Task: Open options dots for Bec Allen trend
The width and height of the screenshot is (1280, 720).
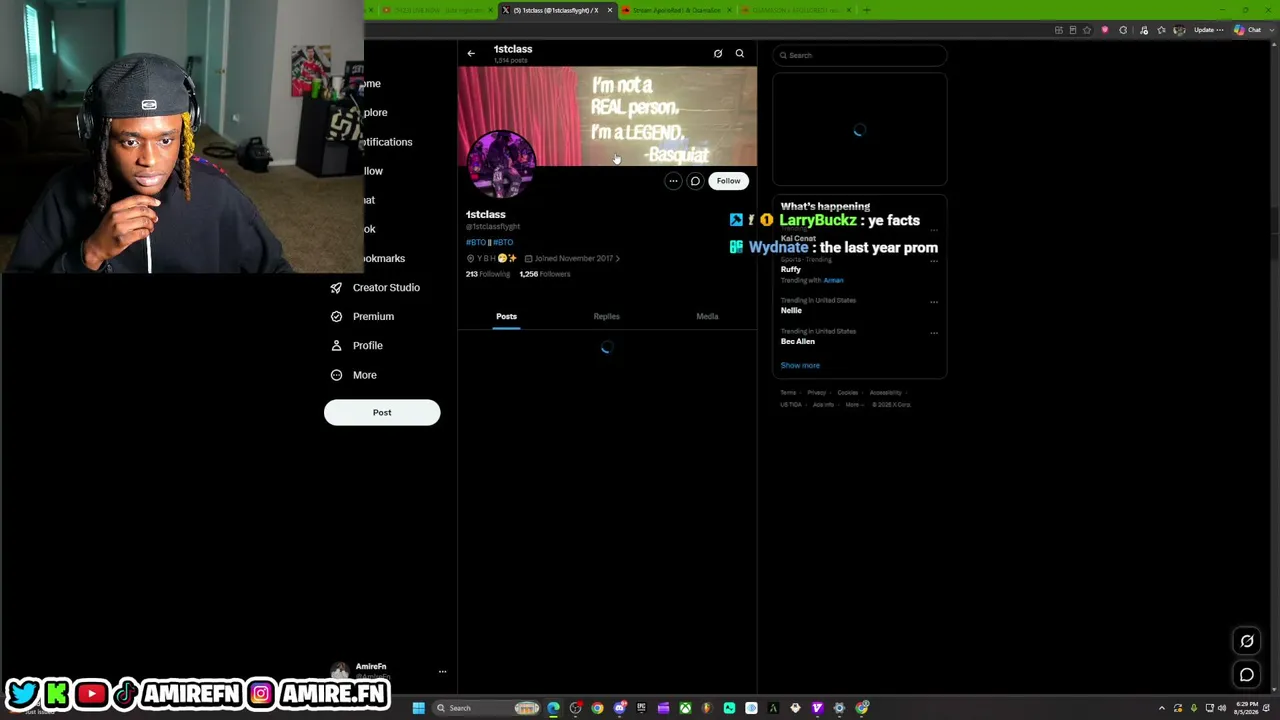Action: point(934,332)
